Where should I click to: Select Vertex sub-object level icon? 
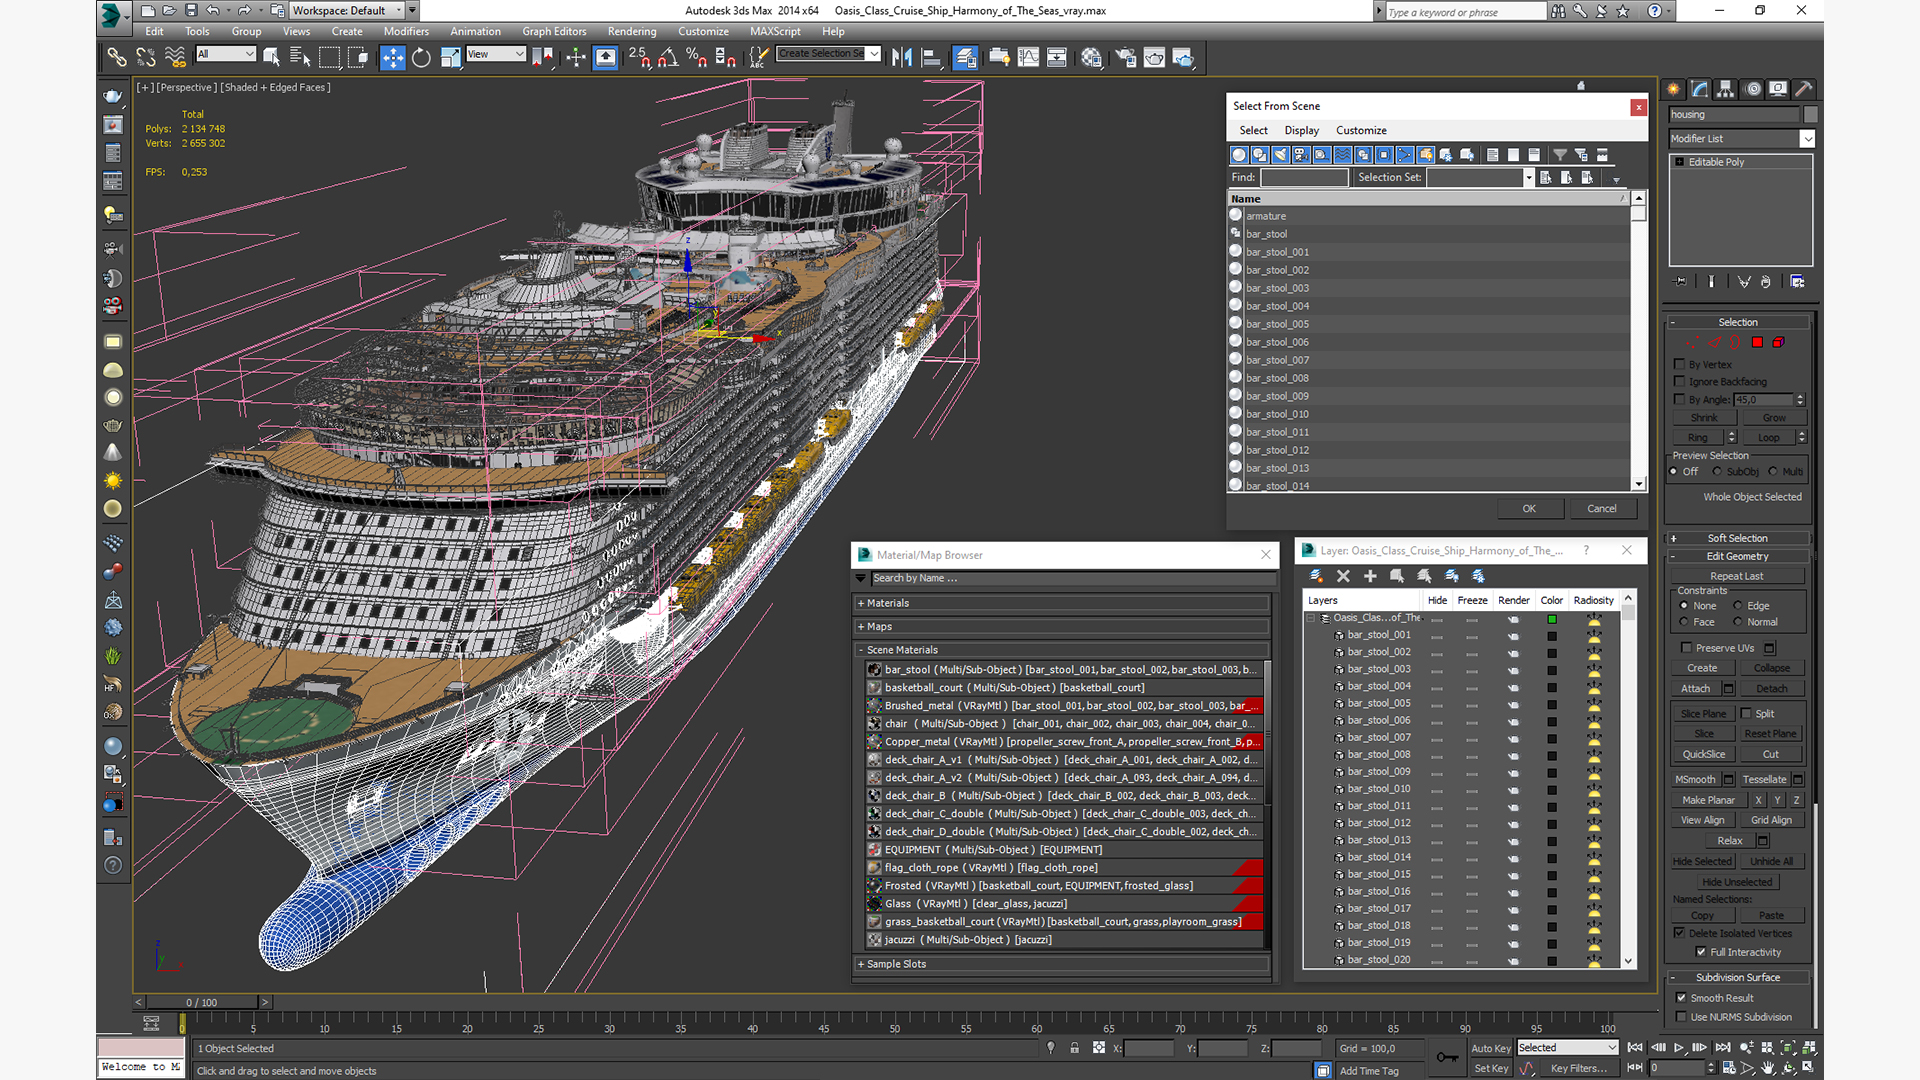[1694, 342]
